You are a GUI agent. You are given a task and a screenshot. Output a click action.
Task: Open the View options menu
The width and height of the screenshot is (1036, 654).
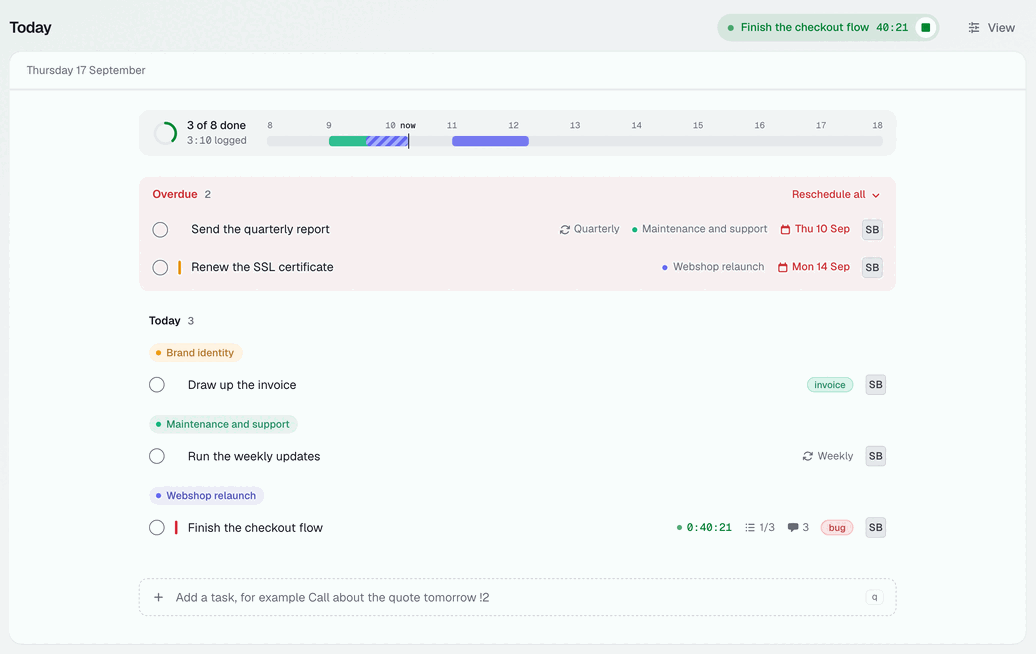coord(992,28)
